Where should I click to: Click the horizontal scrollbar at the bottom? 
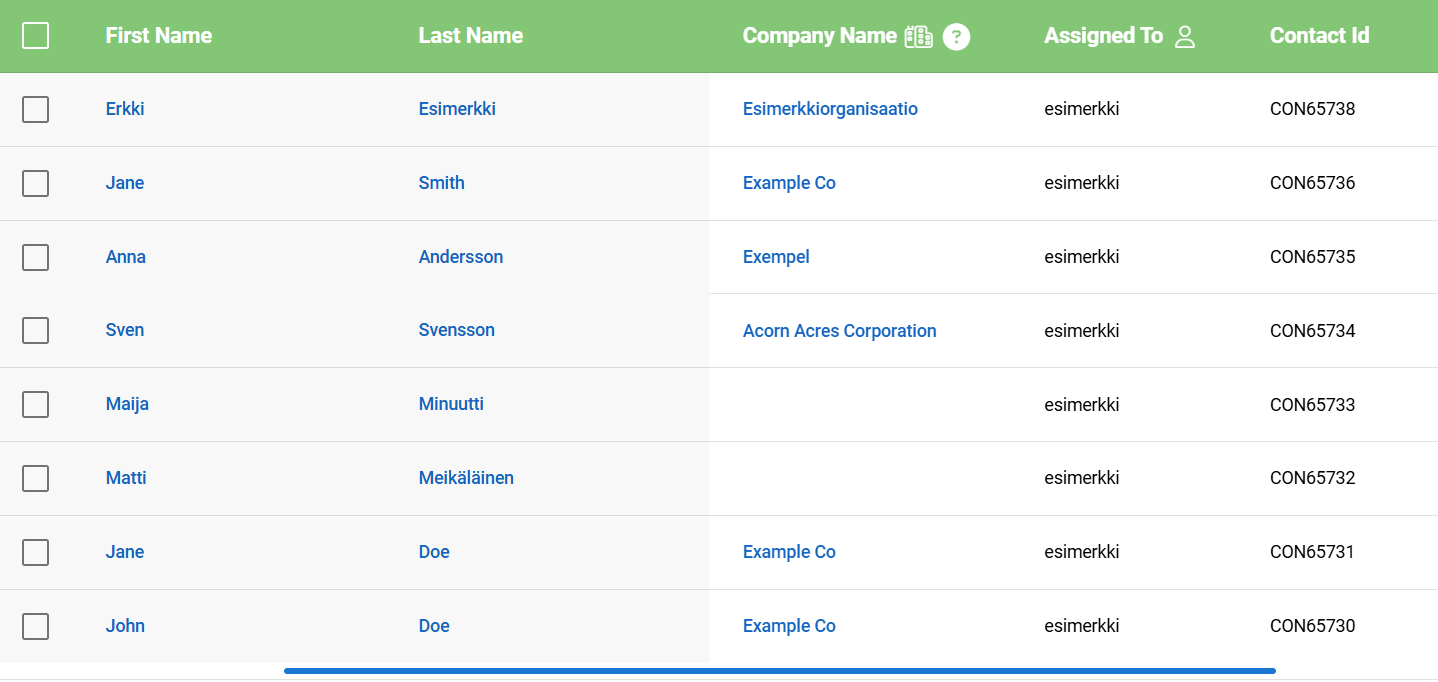779,670
